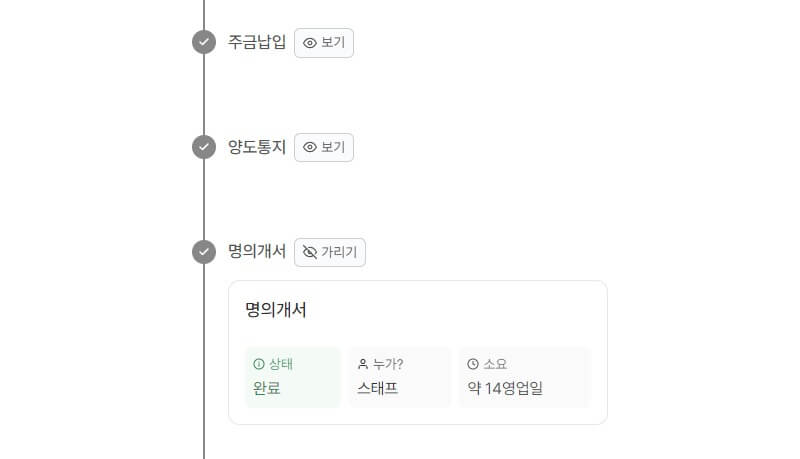The image size is (800, 459).
Task: Show details for the 양도통지 step
Action: pos(324,147)
